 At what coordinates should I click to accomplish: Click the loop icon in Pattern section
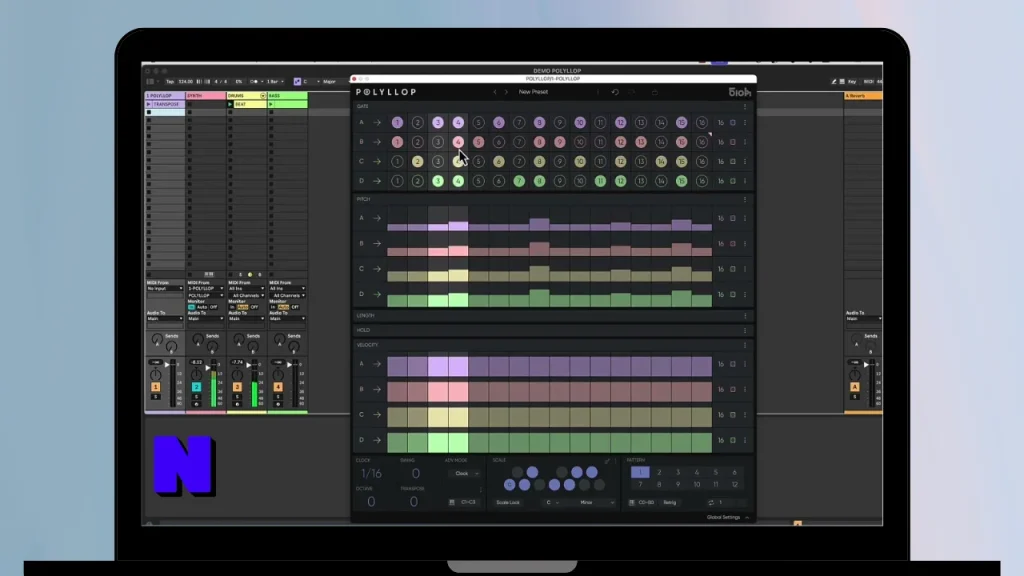pyautogui.click(x=711, y=502)
